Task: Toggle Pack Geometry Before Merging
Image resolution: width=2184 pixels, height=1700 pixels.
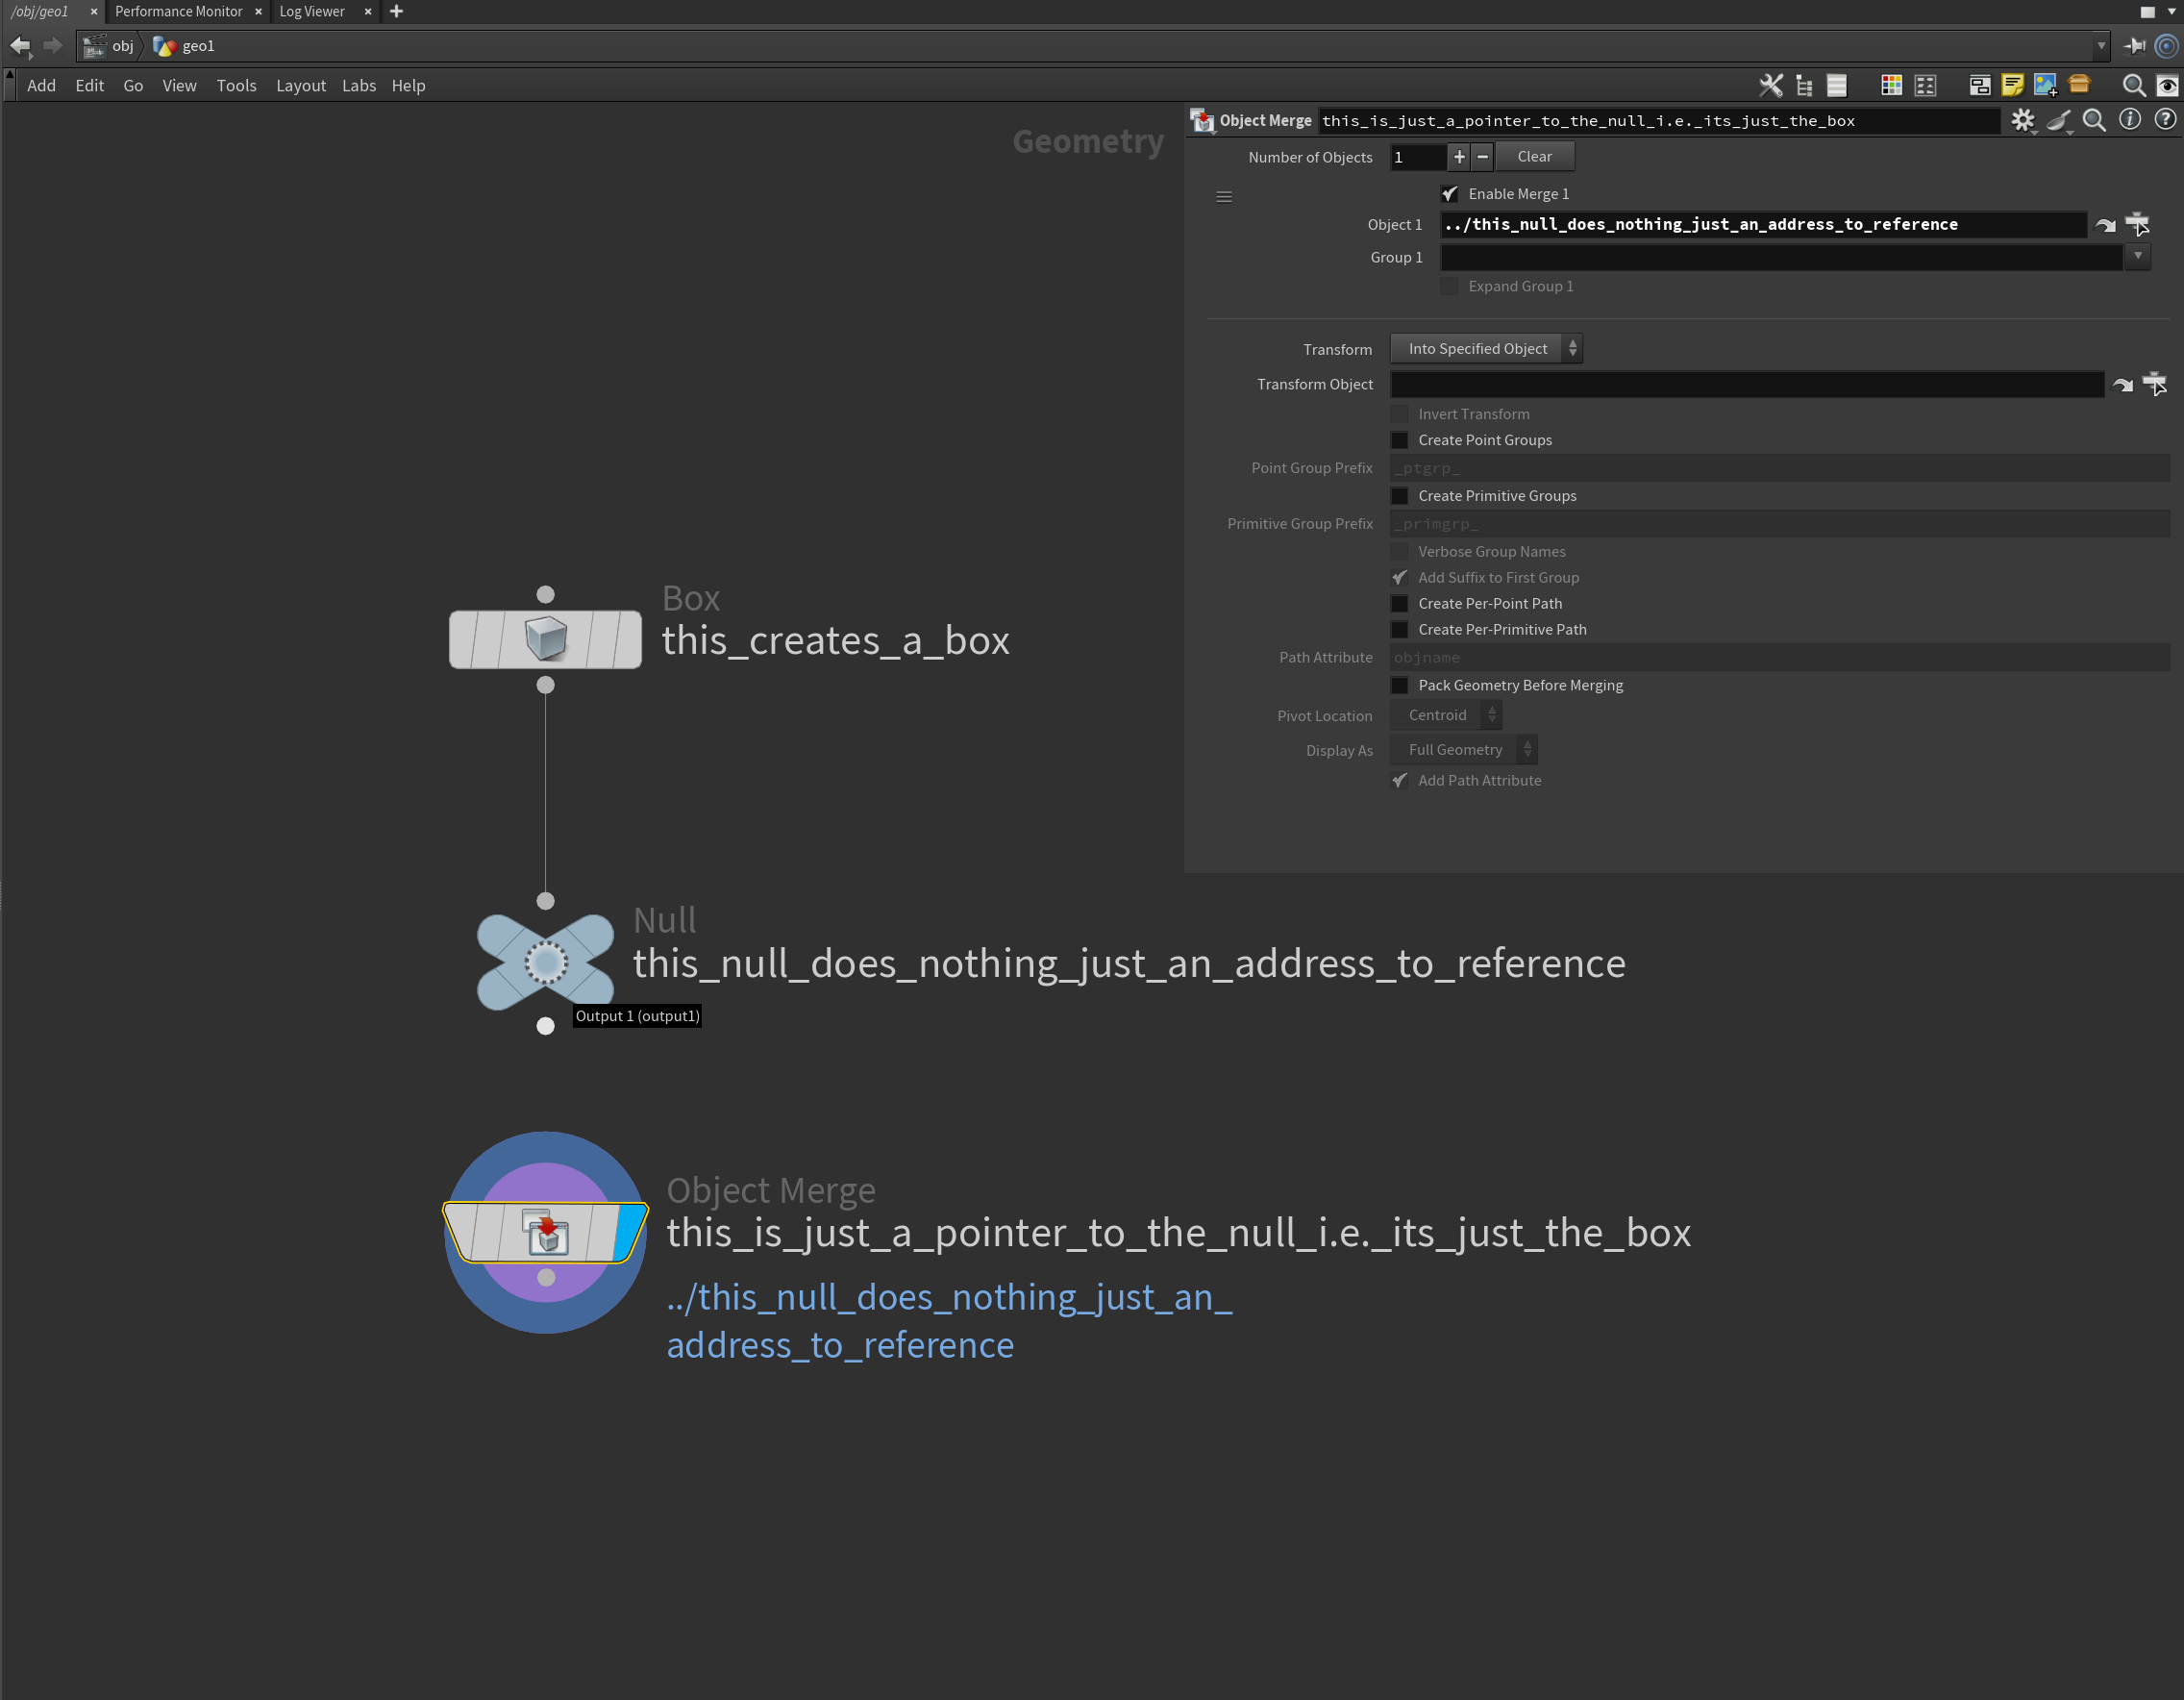Action: point(1400,685)
